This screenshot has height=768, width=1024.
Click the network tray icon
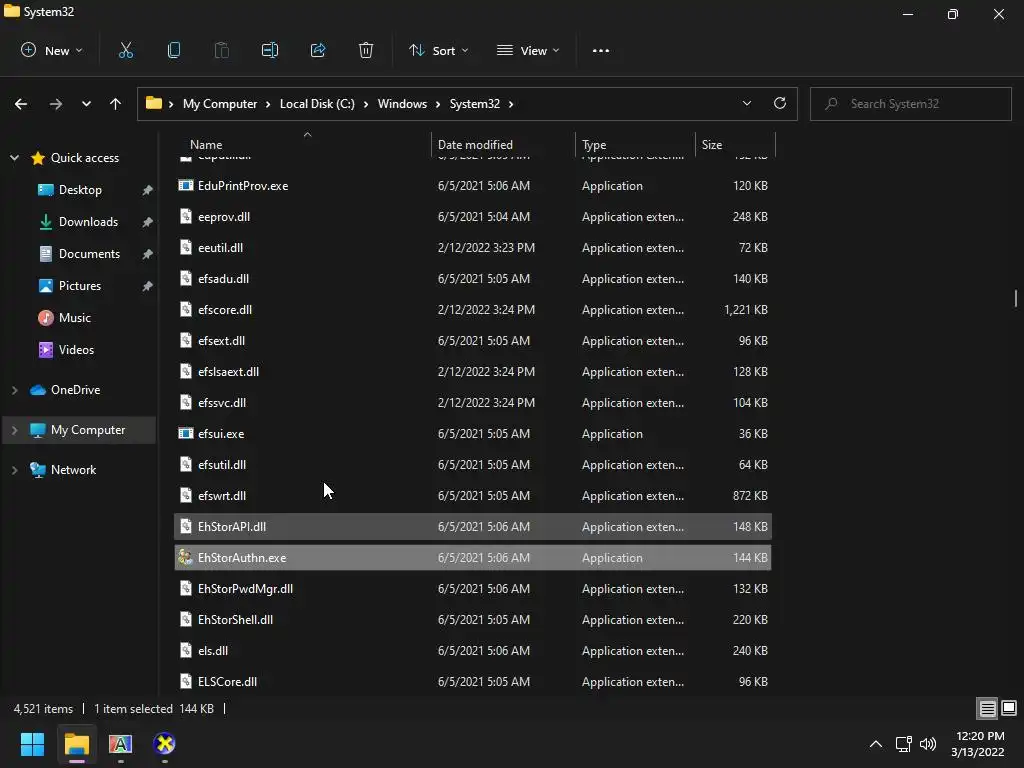click(x=903, y=744)
